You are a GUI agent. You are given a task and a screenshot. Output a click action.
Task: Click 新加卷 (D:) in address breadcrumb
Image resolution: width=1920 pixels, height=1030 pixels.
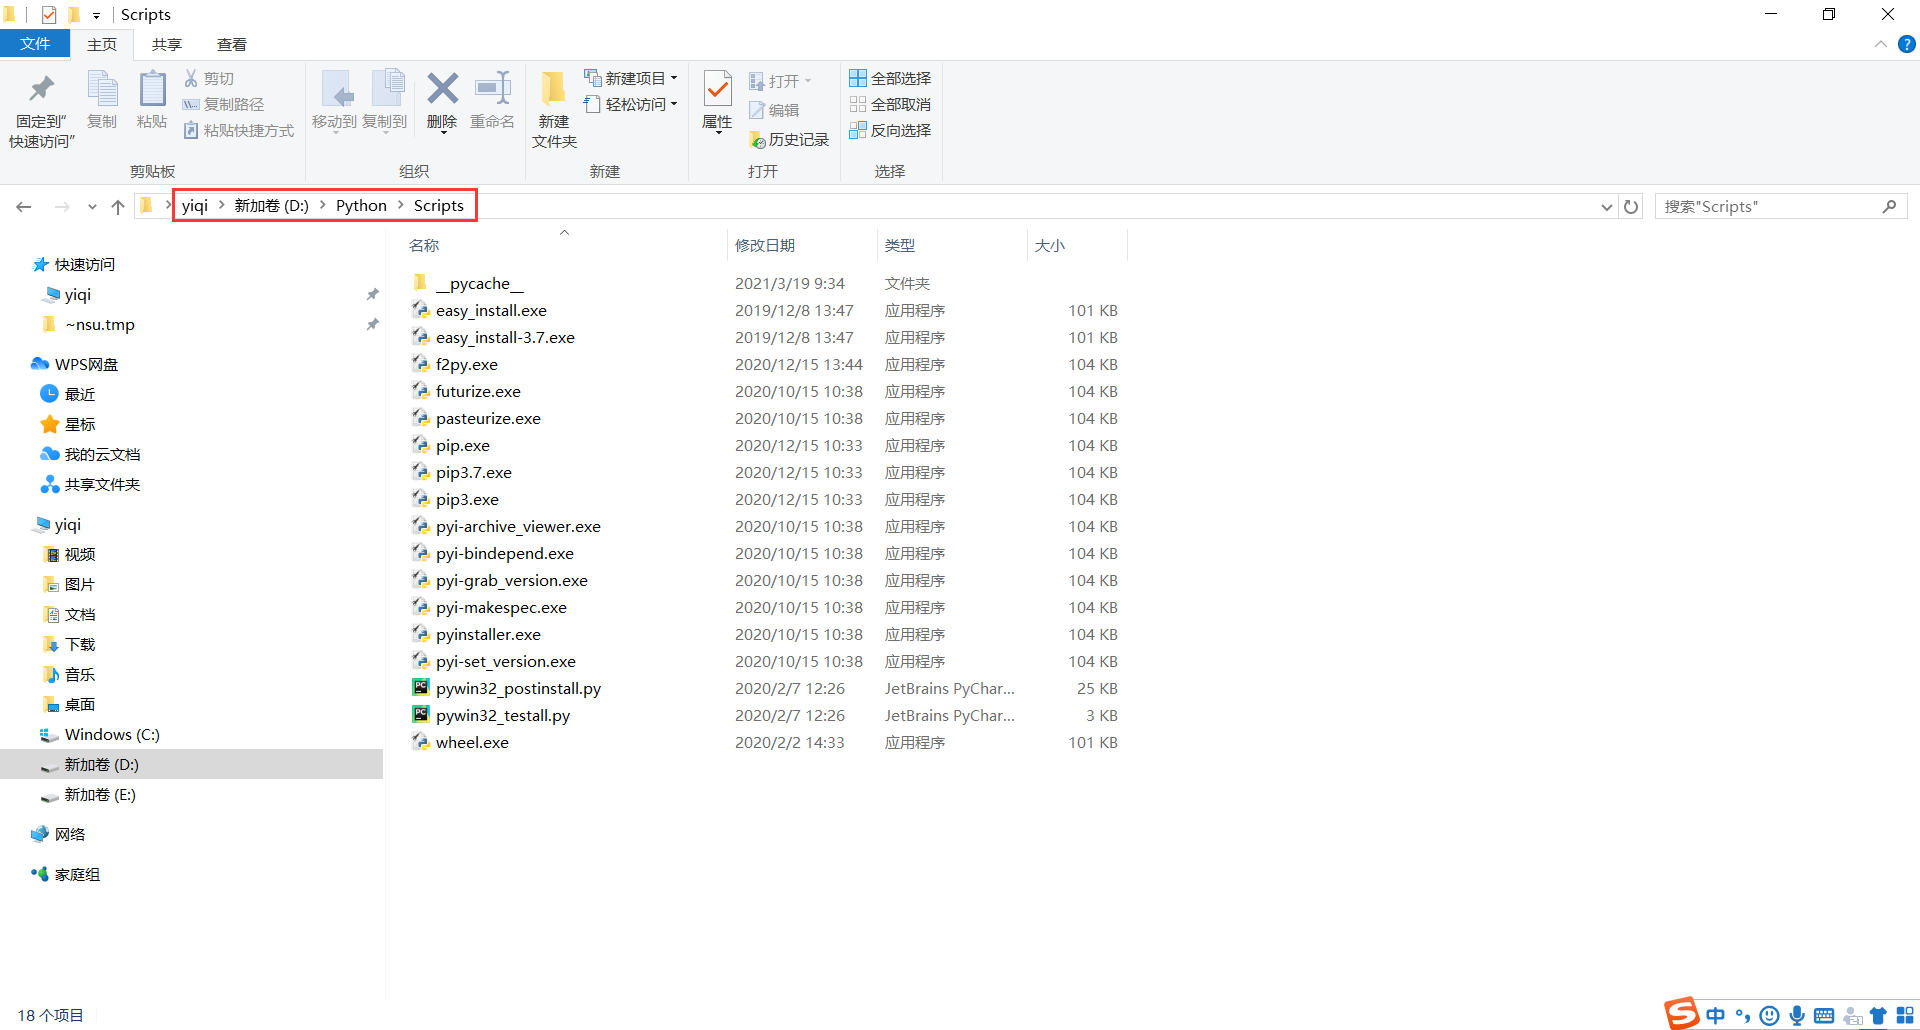[x=271, y=205]
